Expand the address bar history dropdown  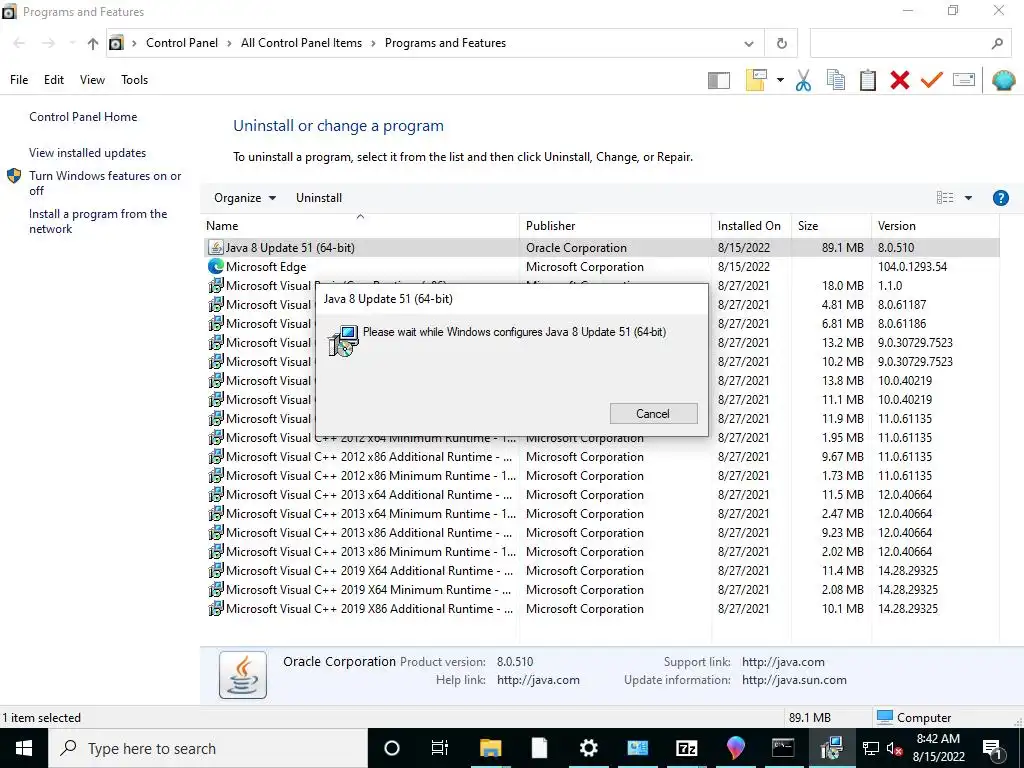pos(748,44)
